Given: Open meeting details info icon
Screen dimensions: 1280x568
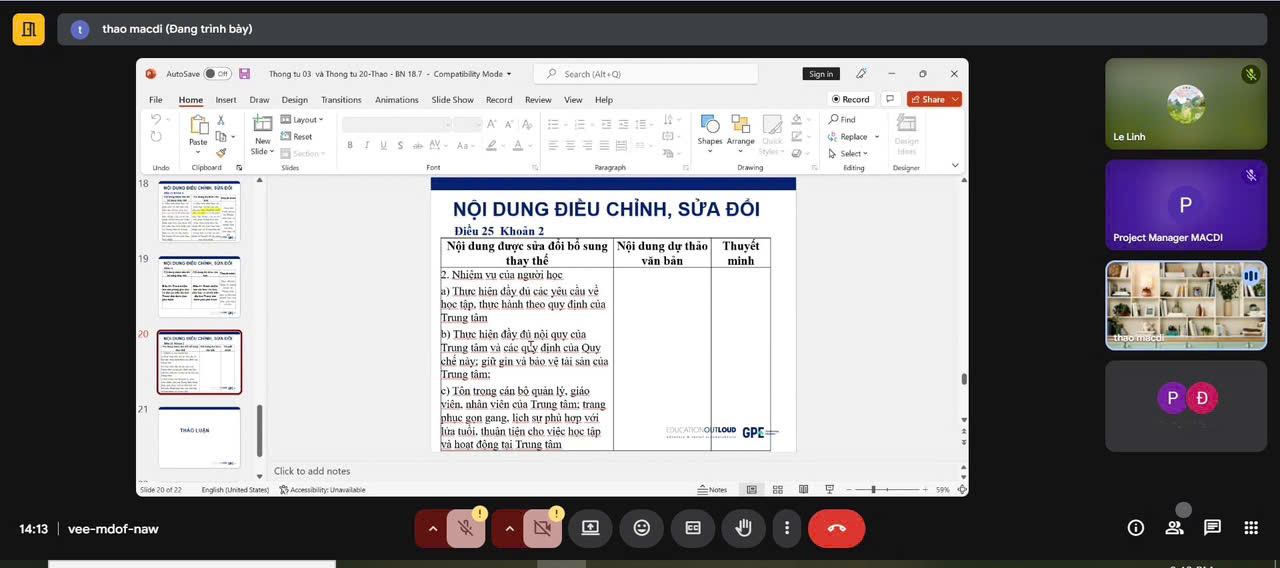Looking at the screenshot, I should click(x=1136, y=528).
